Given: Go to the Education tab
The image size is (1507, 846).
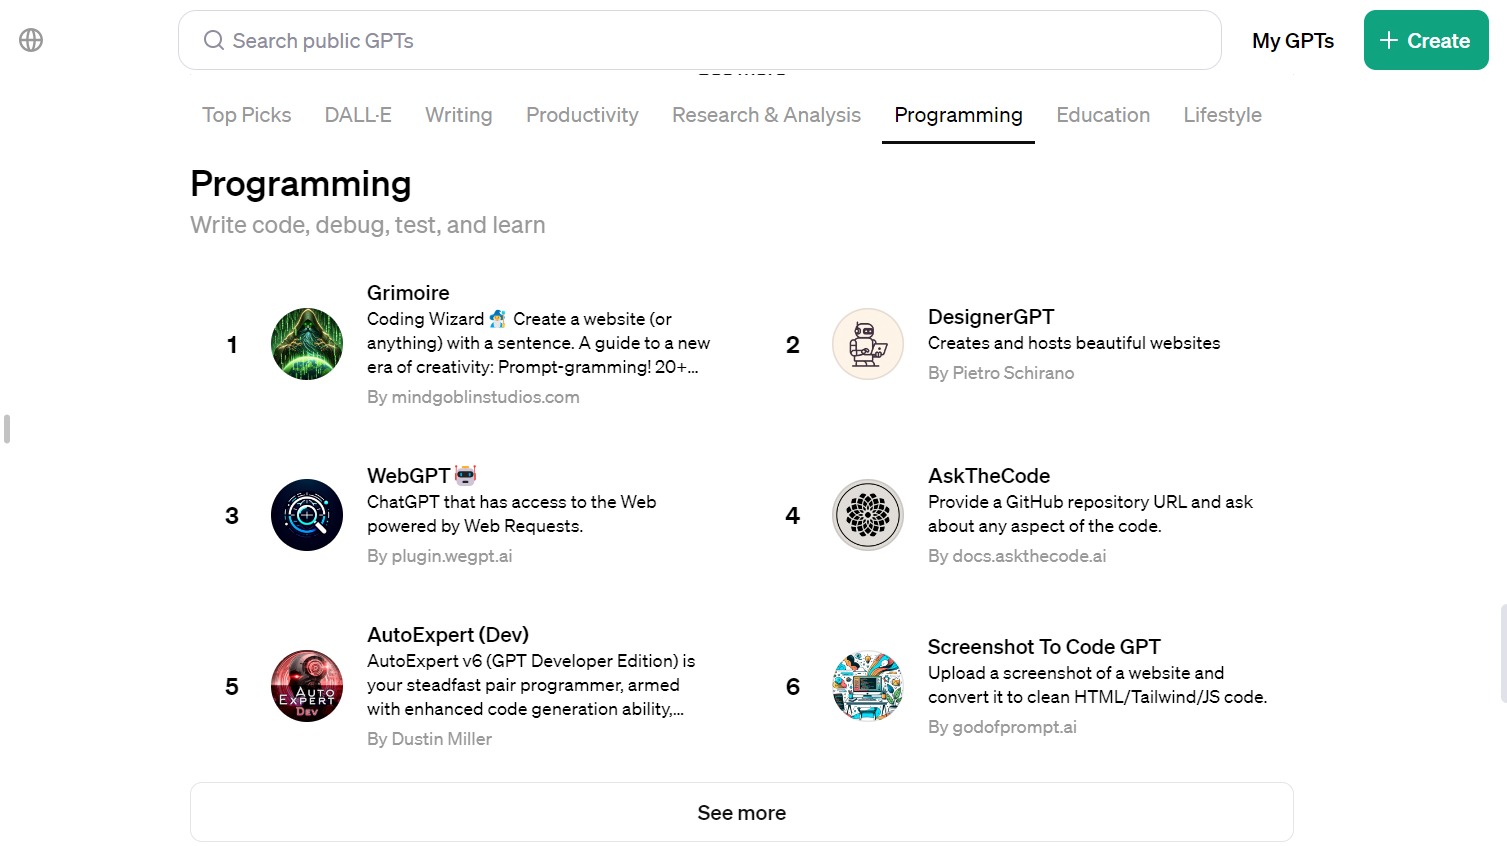Looking at the screenshot, I should click(1103, 115).
